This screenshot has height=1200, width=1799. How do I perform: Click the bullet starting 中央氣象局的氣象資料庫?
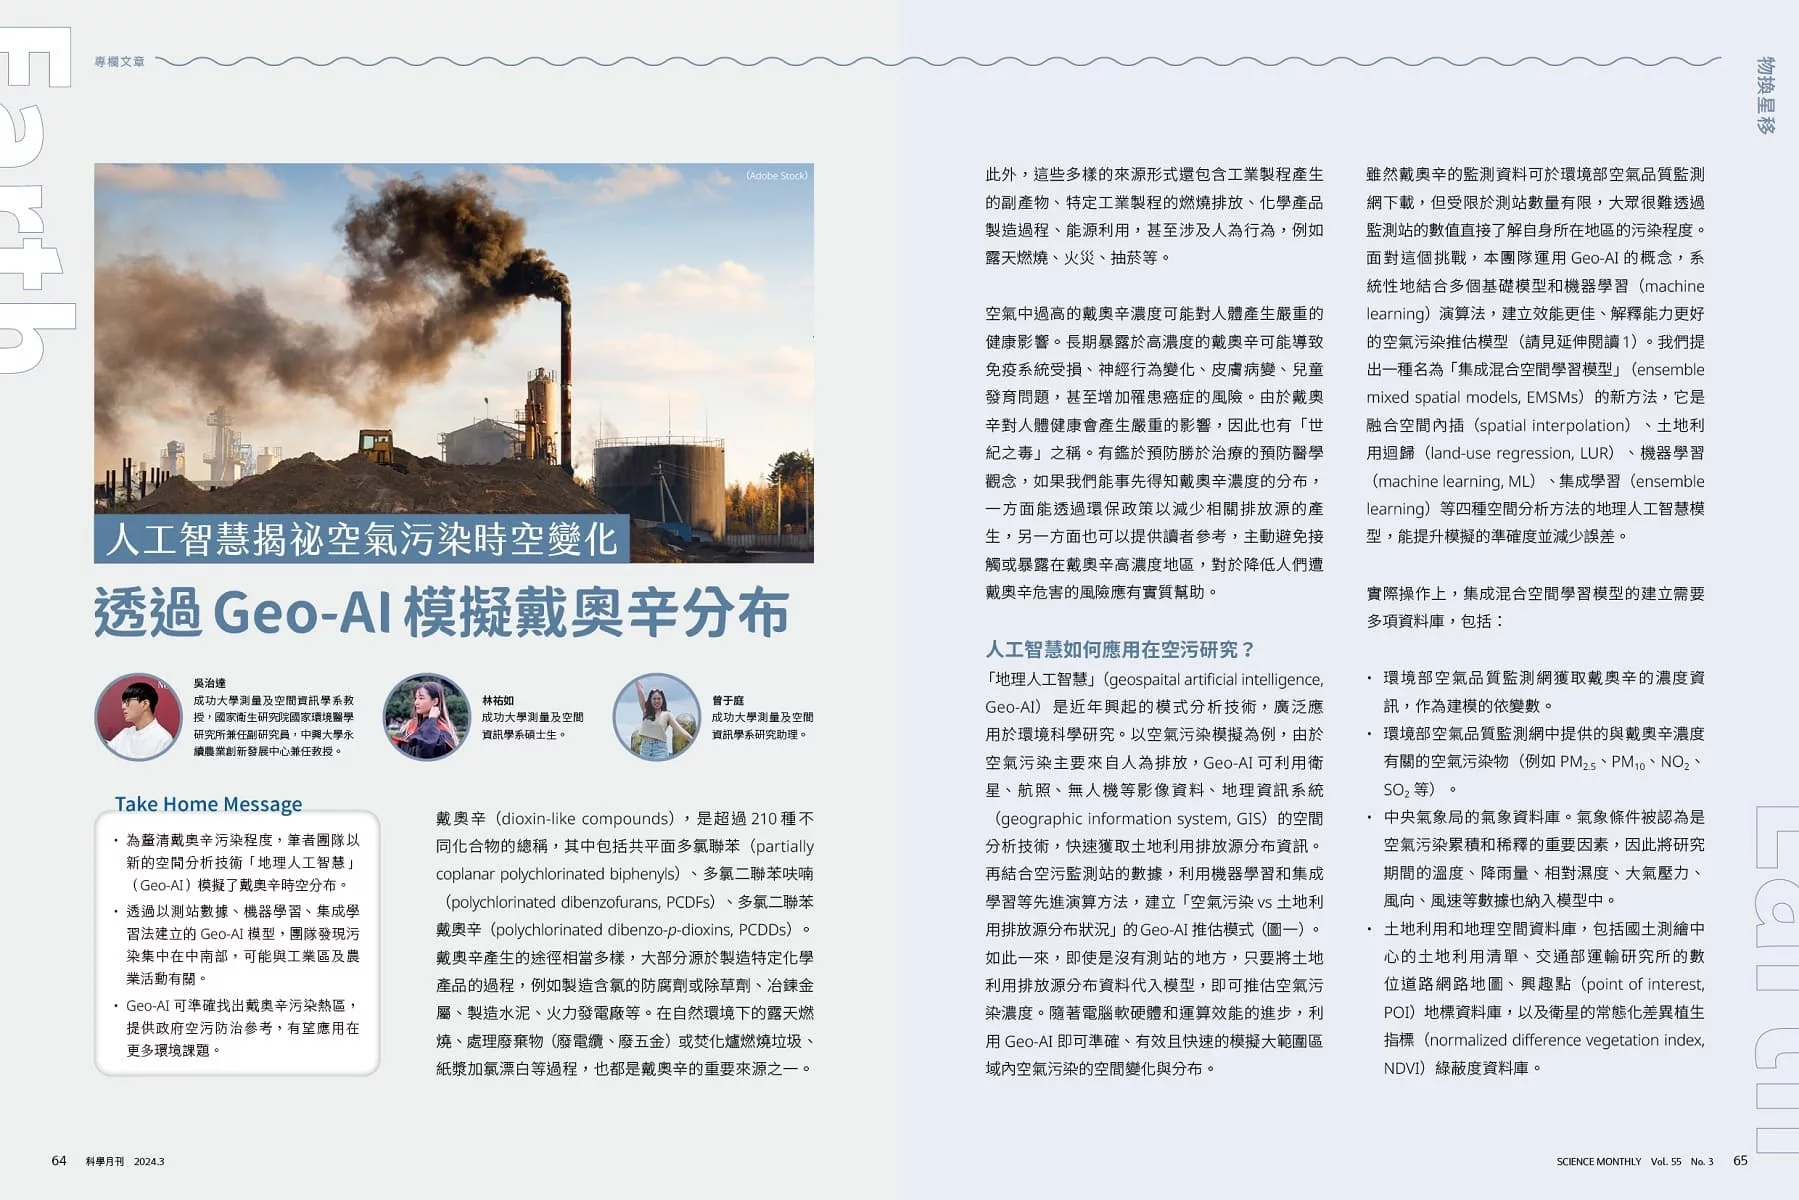(x=1535, y=859)
